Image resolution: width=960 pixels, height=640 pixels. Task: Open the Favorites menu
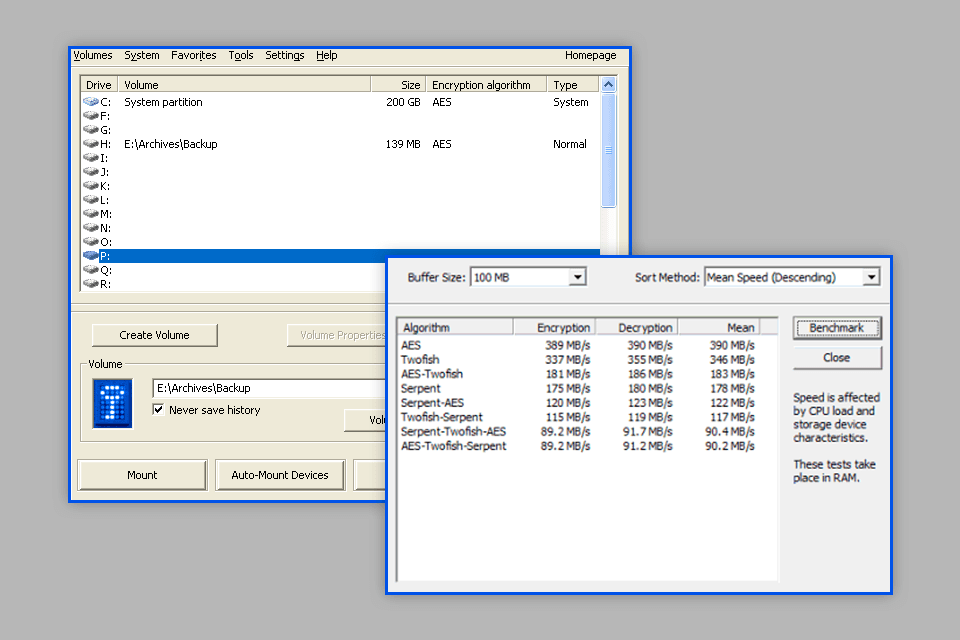click(194, 55)
